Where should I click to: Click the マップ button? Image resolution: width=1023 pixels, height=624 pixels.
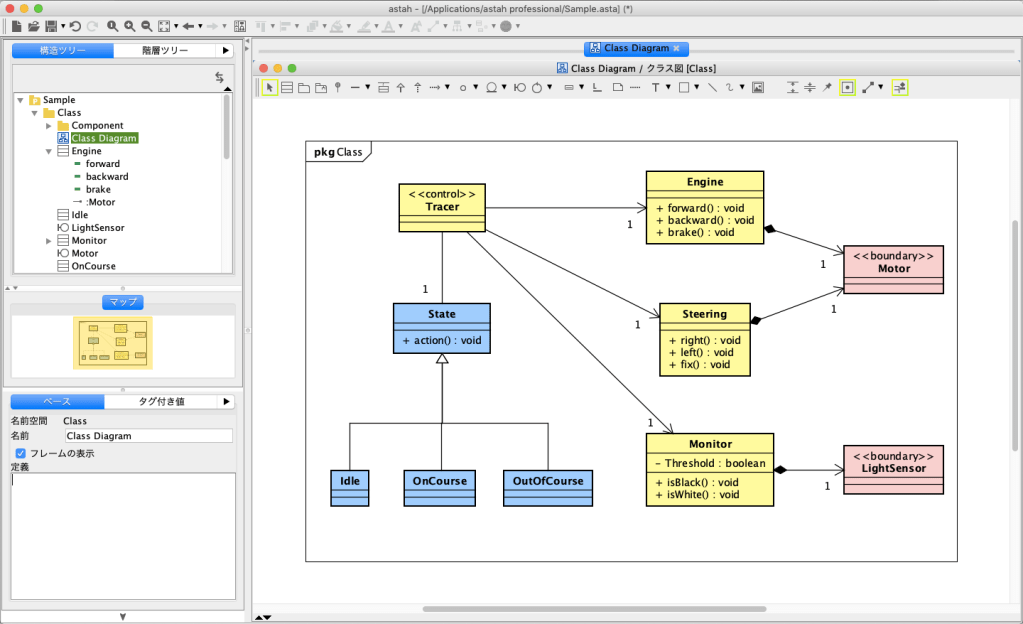122,302
